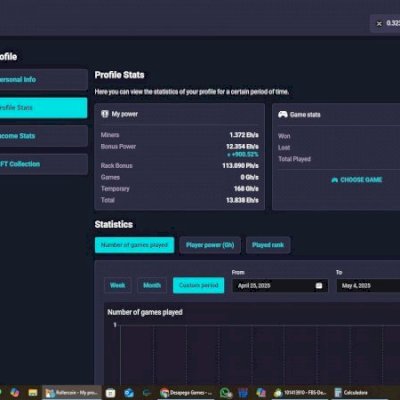Open WhatsApp from the taskbar
Image resolution: width=400 pixels, height=400 pixels.
pyautogui.click(x=226, y=393)
